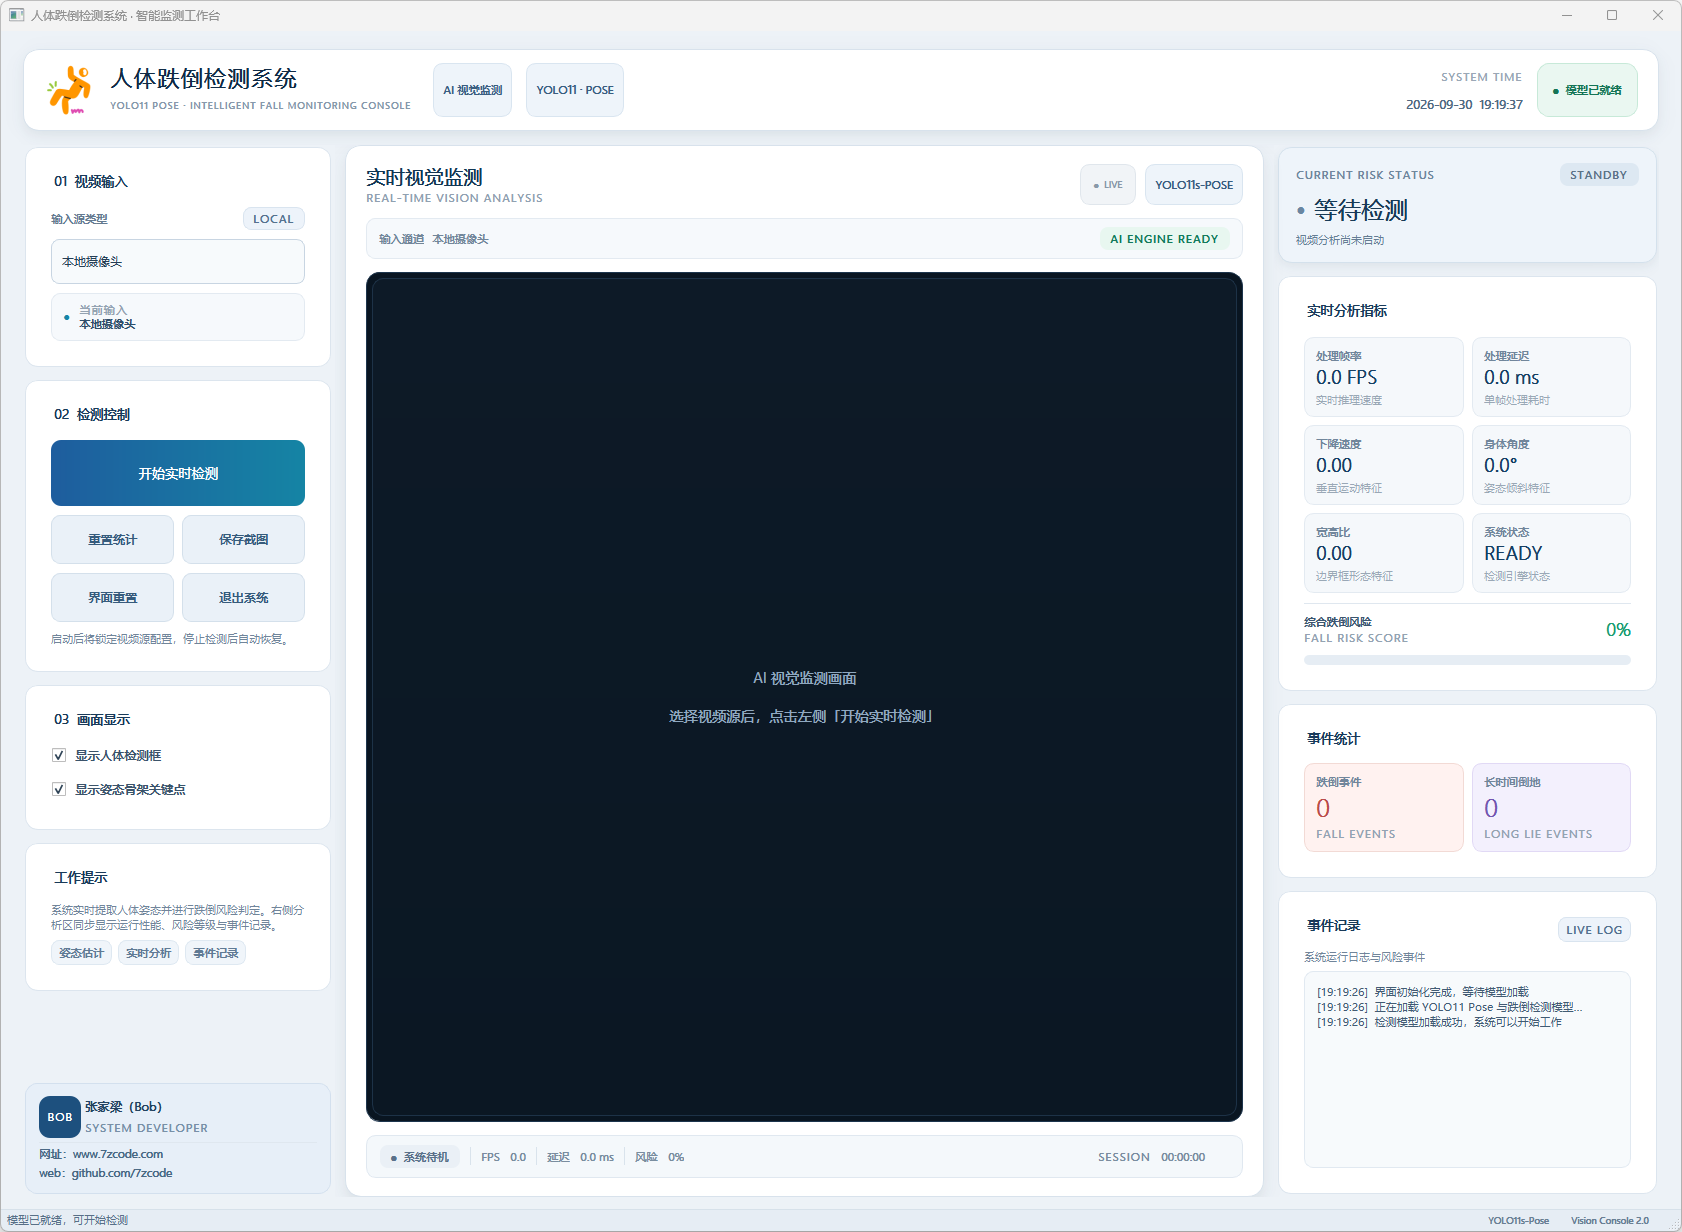This screenshot has height=1232, width=1682.
Task: Start detection with 开始实时检测 button
Action: coord(178,473)
